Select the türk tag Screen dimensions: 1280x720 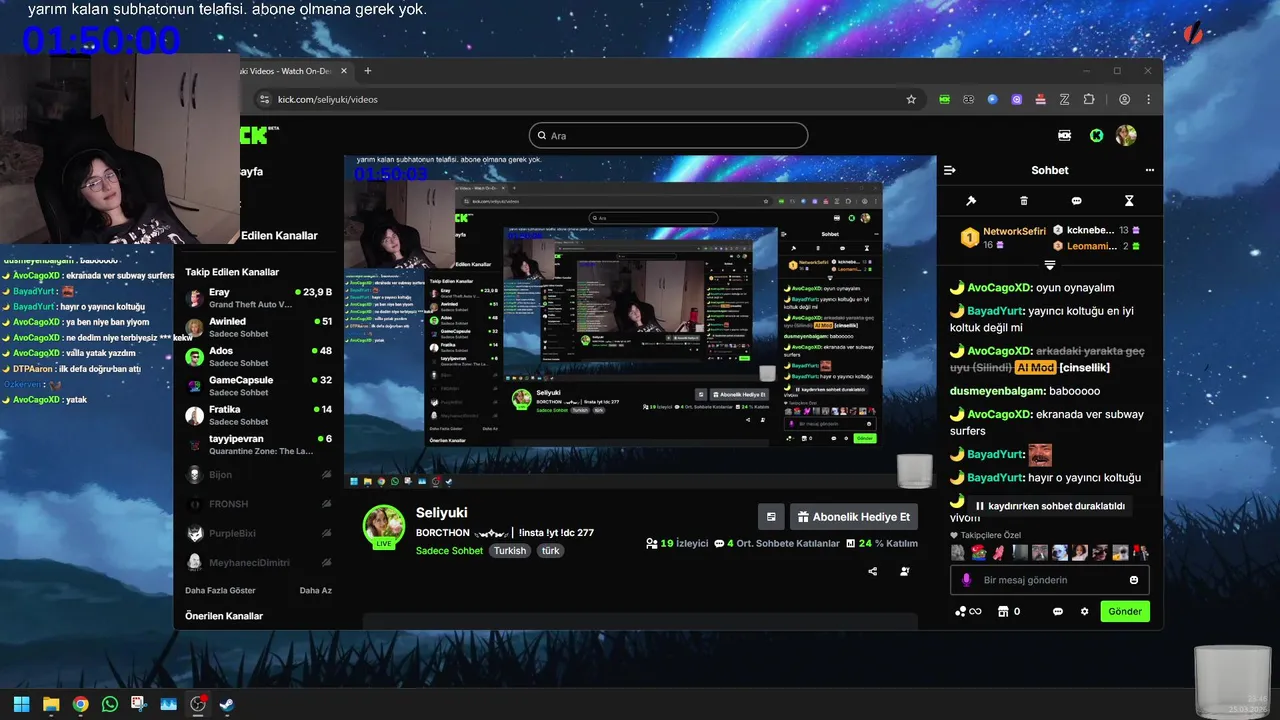(551, 551)
